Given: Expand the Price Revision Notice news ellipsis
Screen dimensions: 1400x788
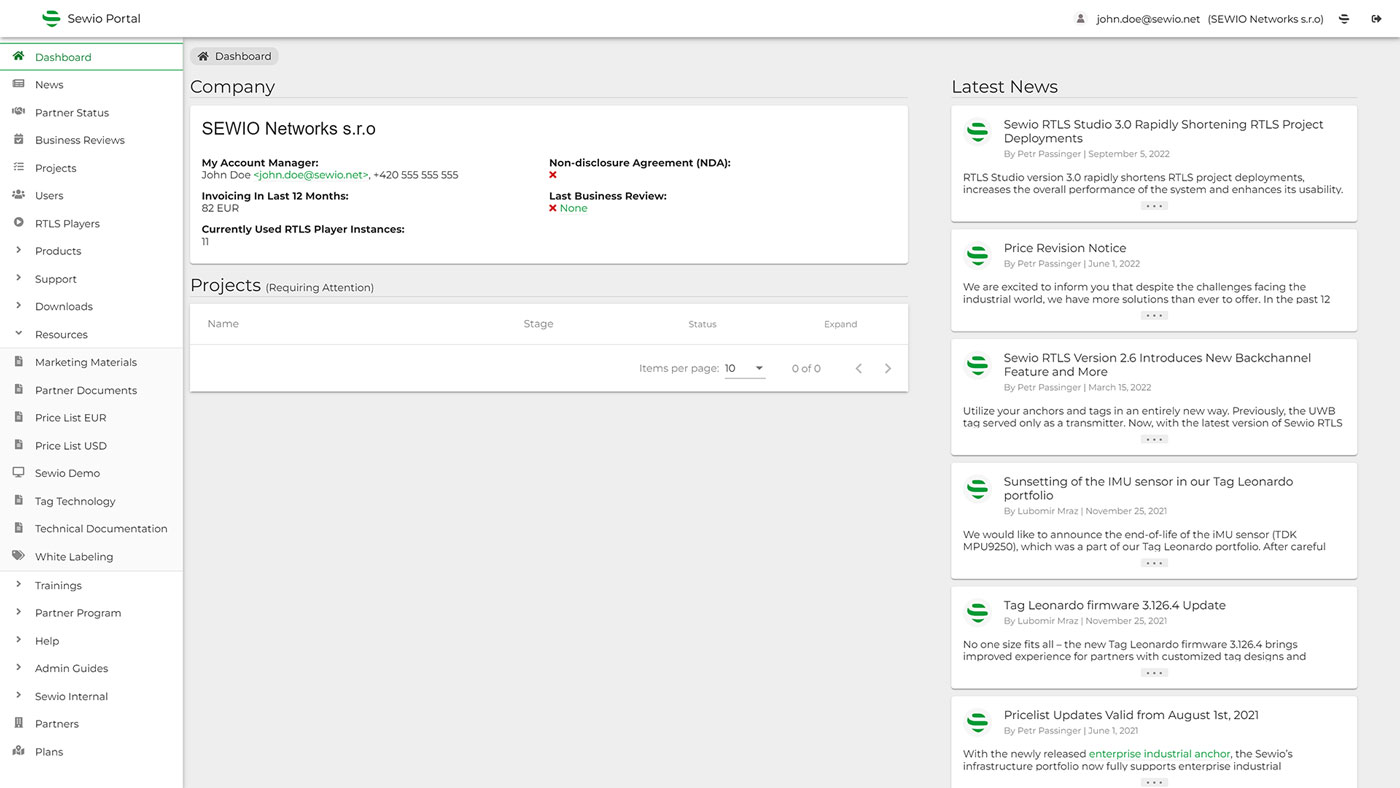Looking at the screenshot, I should pyautogui.click(x=1154, y=316).
